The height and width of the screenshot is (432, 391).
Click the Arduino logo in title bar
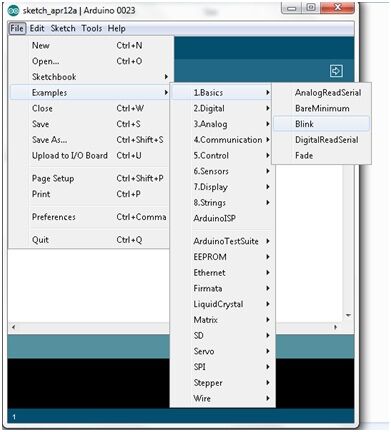(x=13, y=11)
